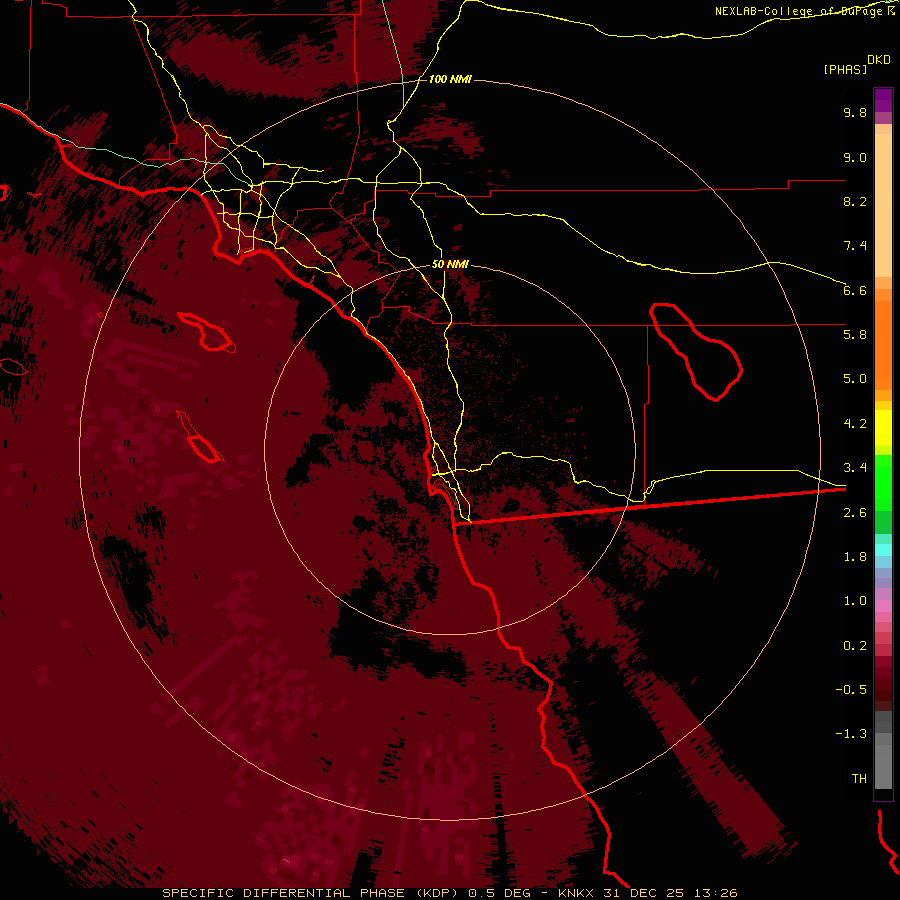
Task: Click the 0.2 scale value
Action: coord(855,646)
